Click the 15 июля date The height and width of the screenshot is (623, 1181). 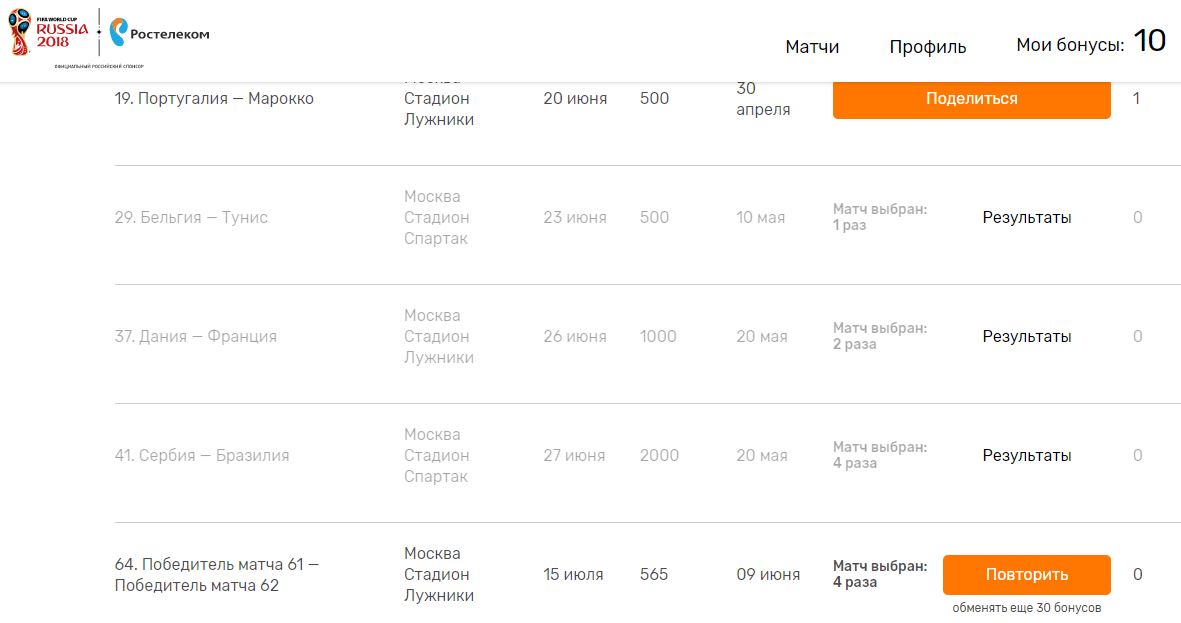pyautogui.click(x=573, y=574)
